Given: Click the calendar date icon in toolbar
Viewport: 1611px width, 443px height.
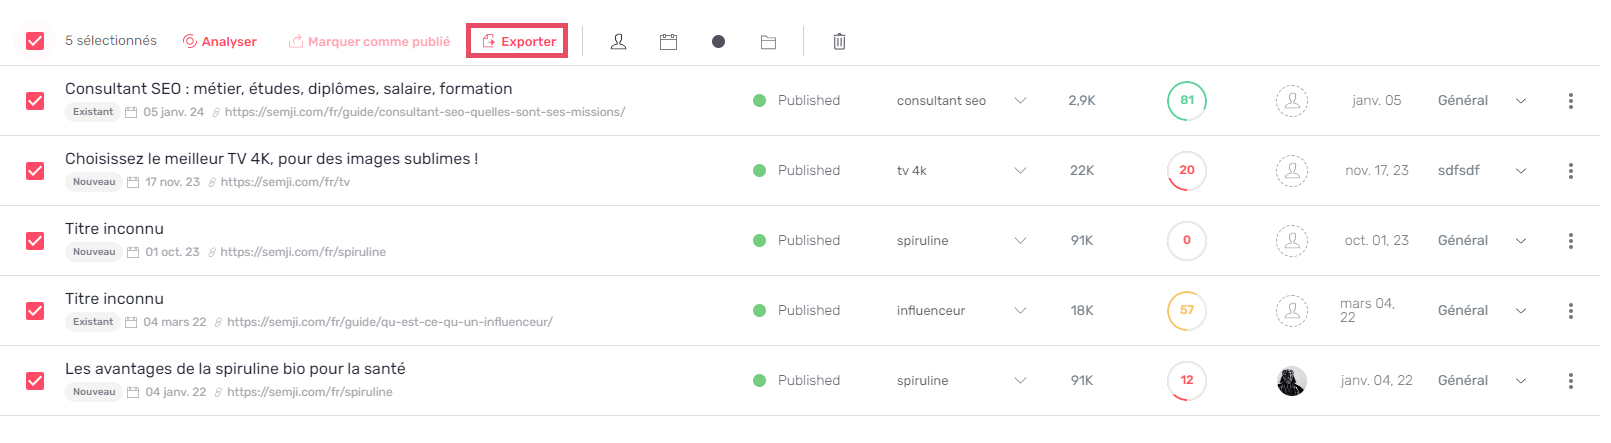Looking at the screenshot, I should pos(668,41).
